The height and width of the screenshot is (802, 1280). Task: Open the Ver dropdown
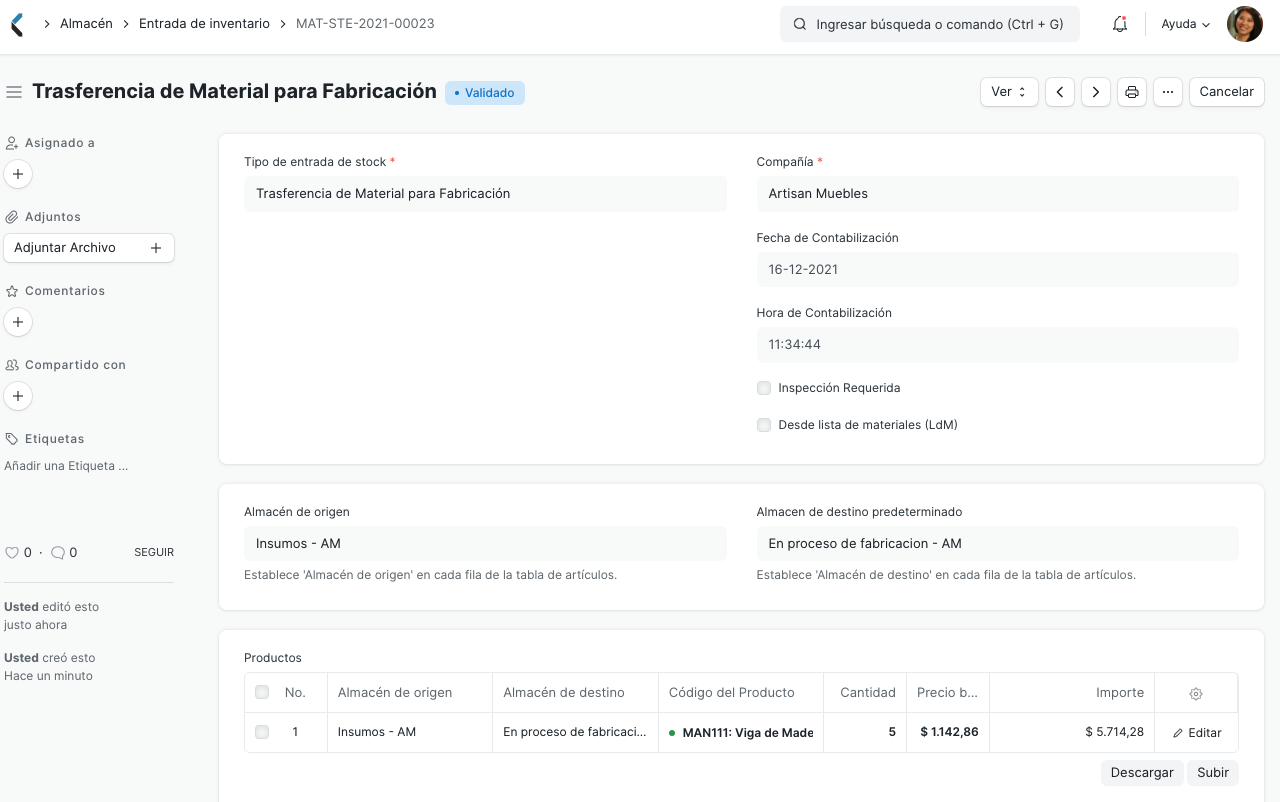pos(1009,92)
